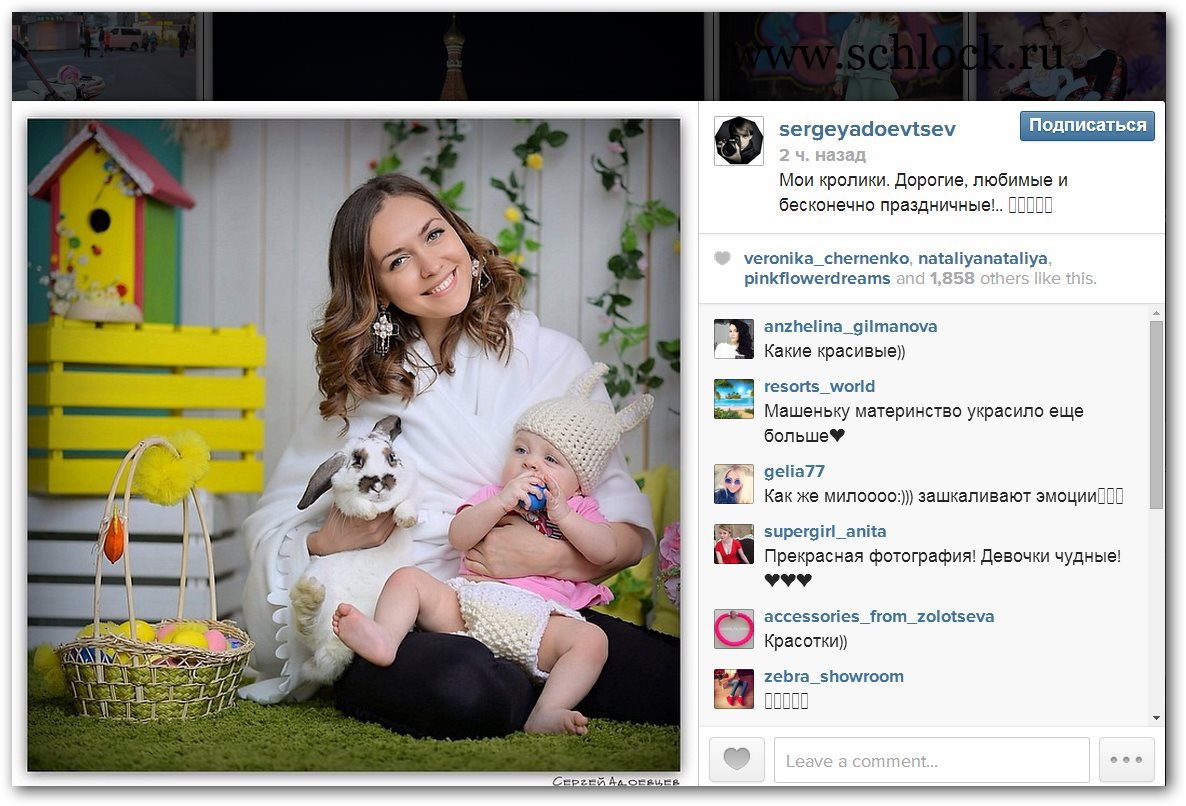The height and width of the screenshot is (806, 1186).
Task: Click the comments scrollbar down arrow
Action: (1157, 718)
